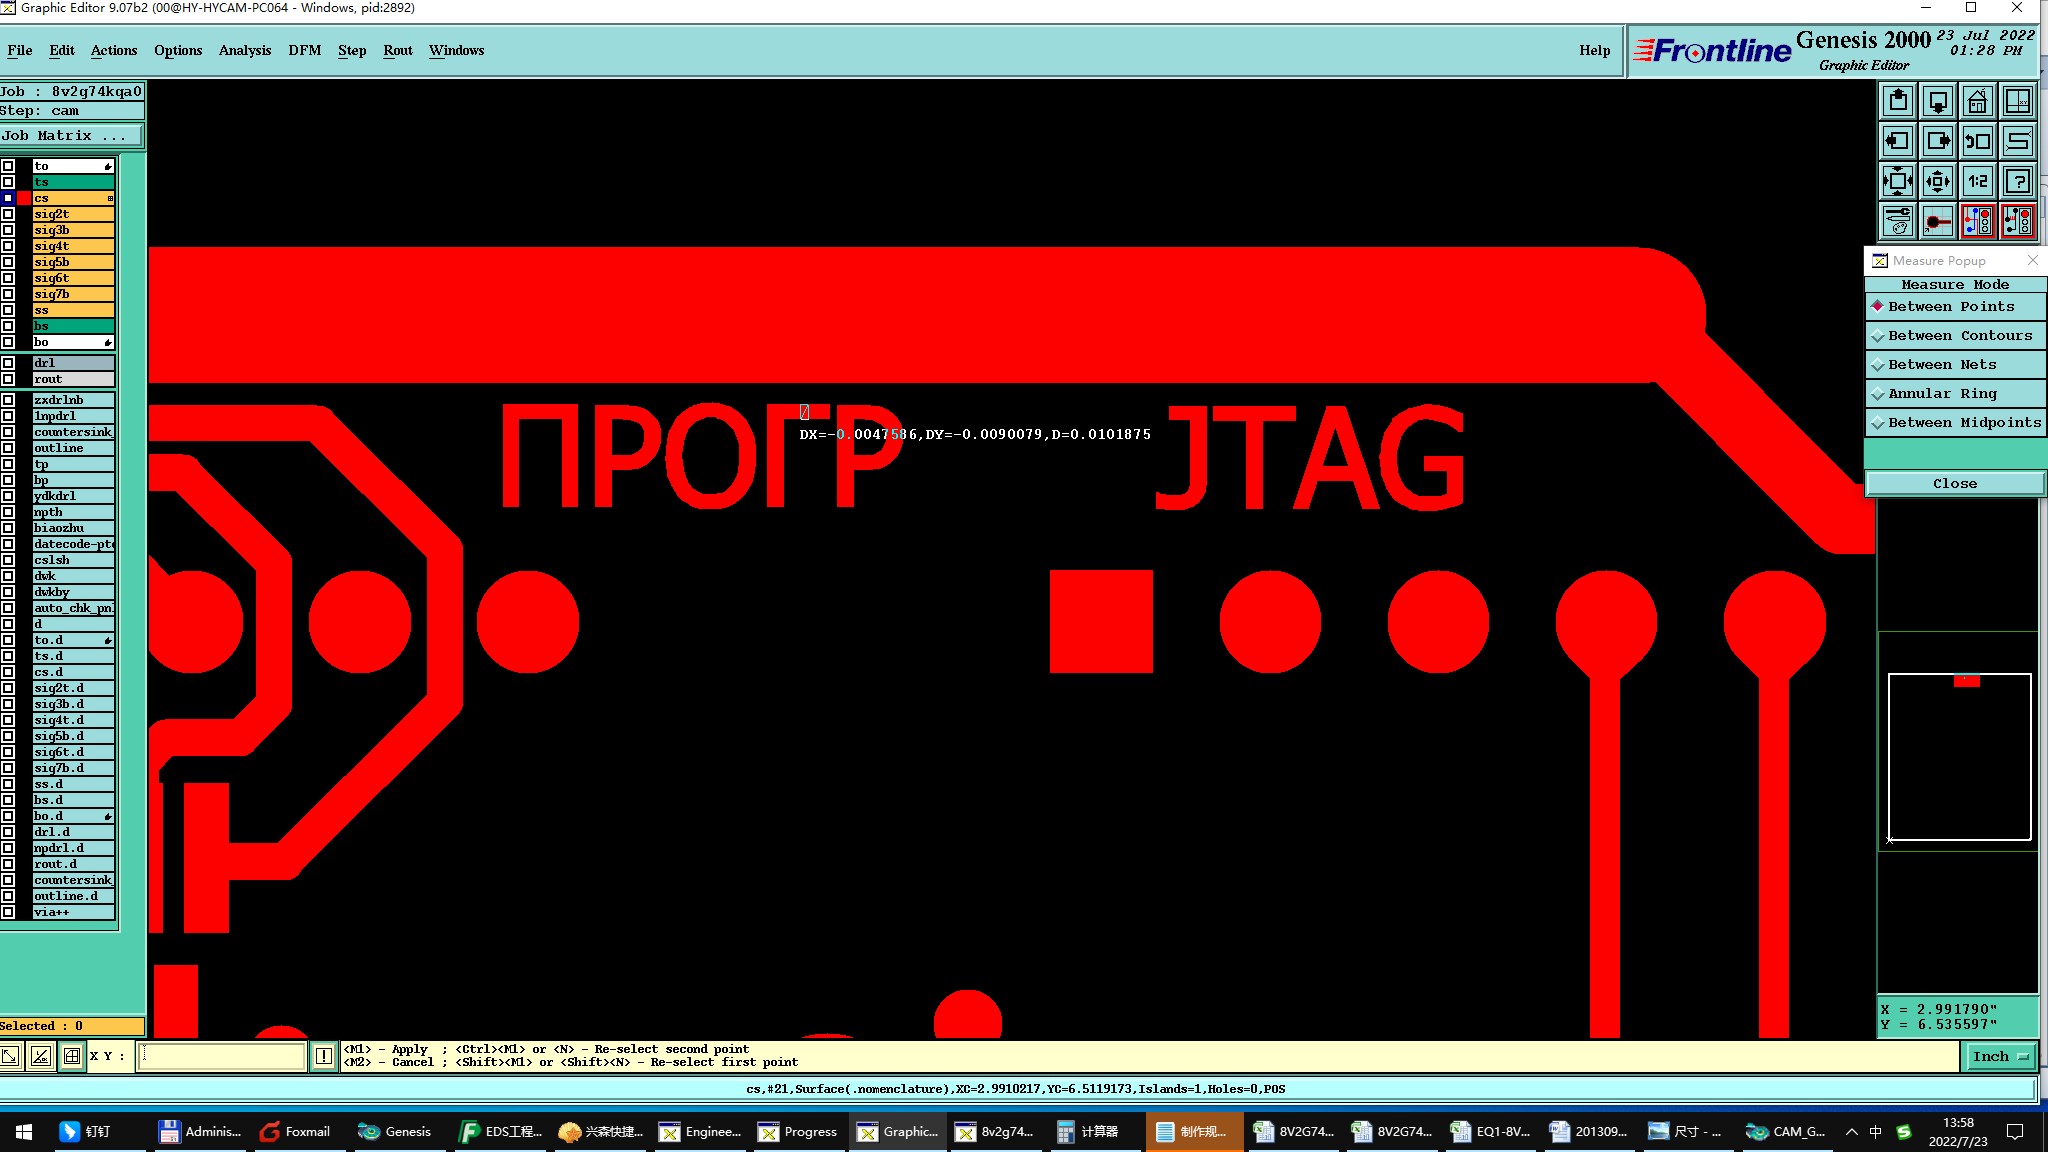Click the Close button in Measure Popup

tap(1954, 484)
